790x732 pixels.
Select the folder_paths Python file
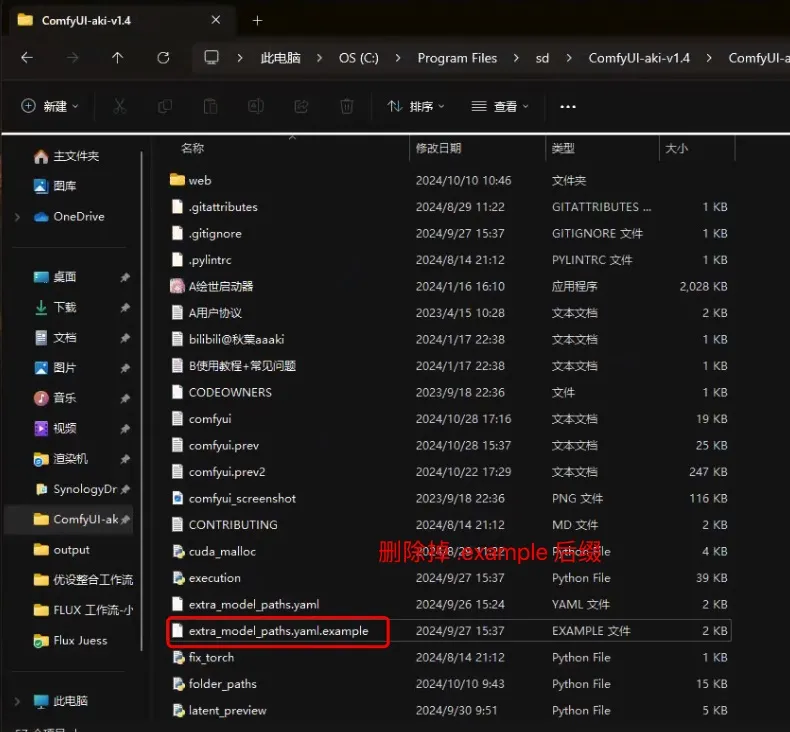214,684
